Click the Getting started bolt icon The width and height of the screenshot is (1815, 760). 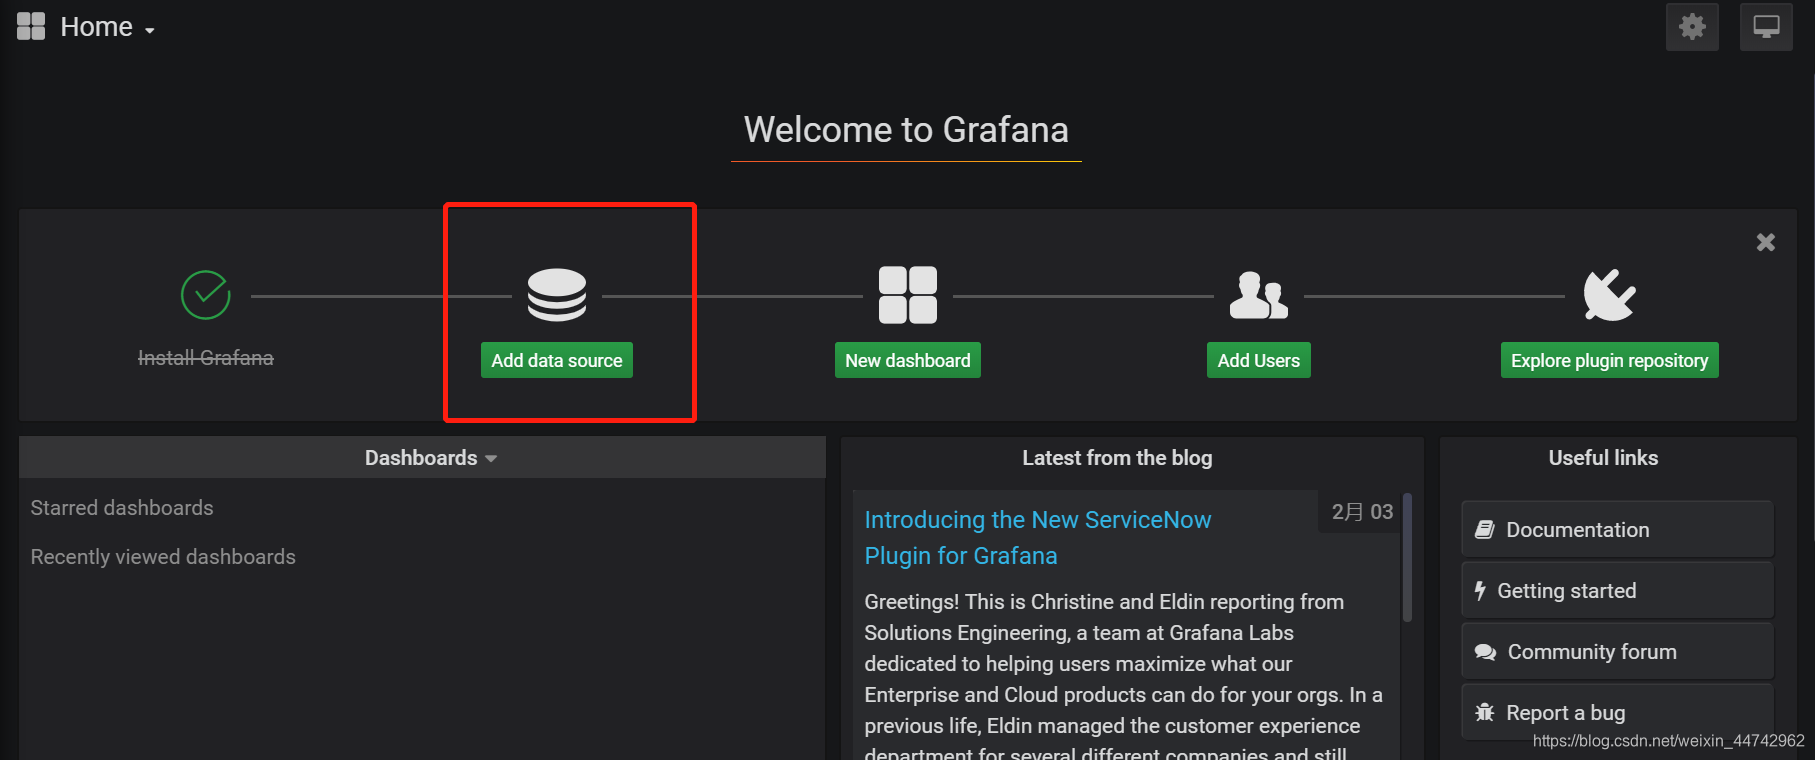(1481, 591)
